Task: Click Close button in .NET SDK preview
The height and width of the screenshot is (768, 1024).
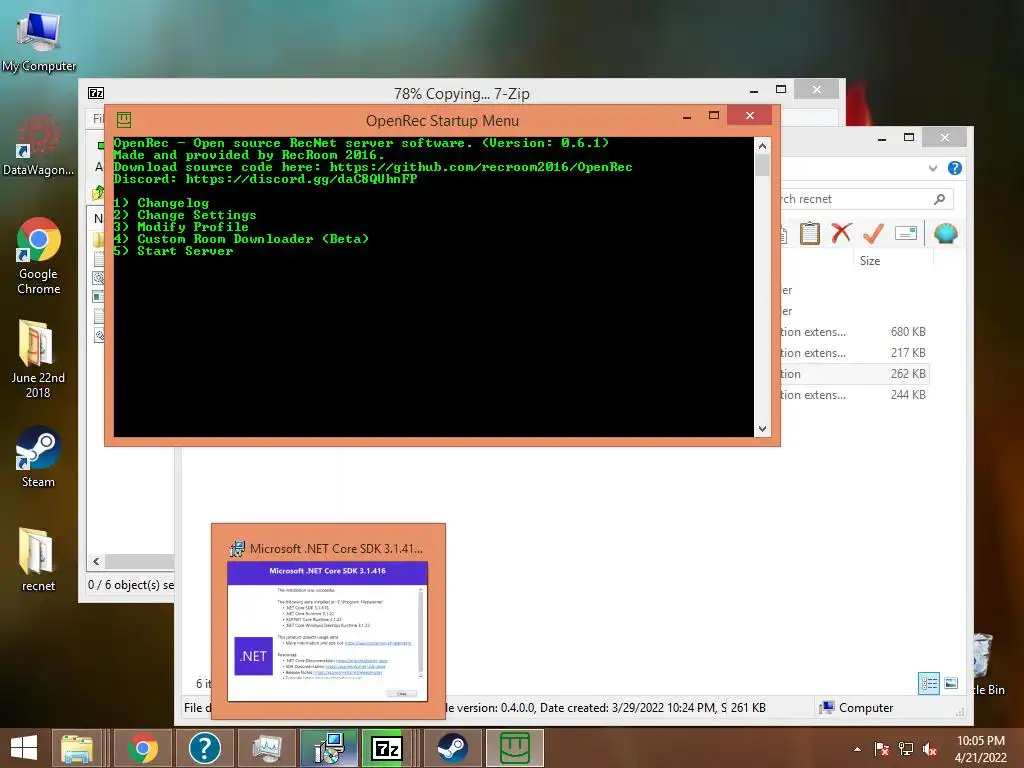Action: [x=402, y=694]
